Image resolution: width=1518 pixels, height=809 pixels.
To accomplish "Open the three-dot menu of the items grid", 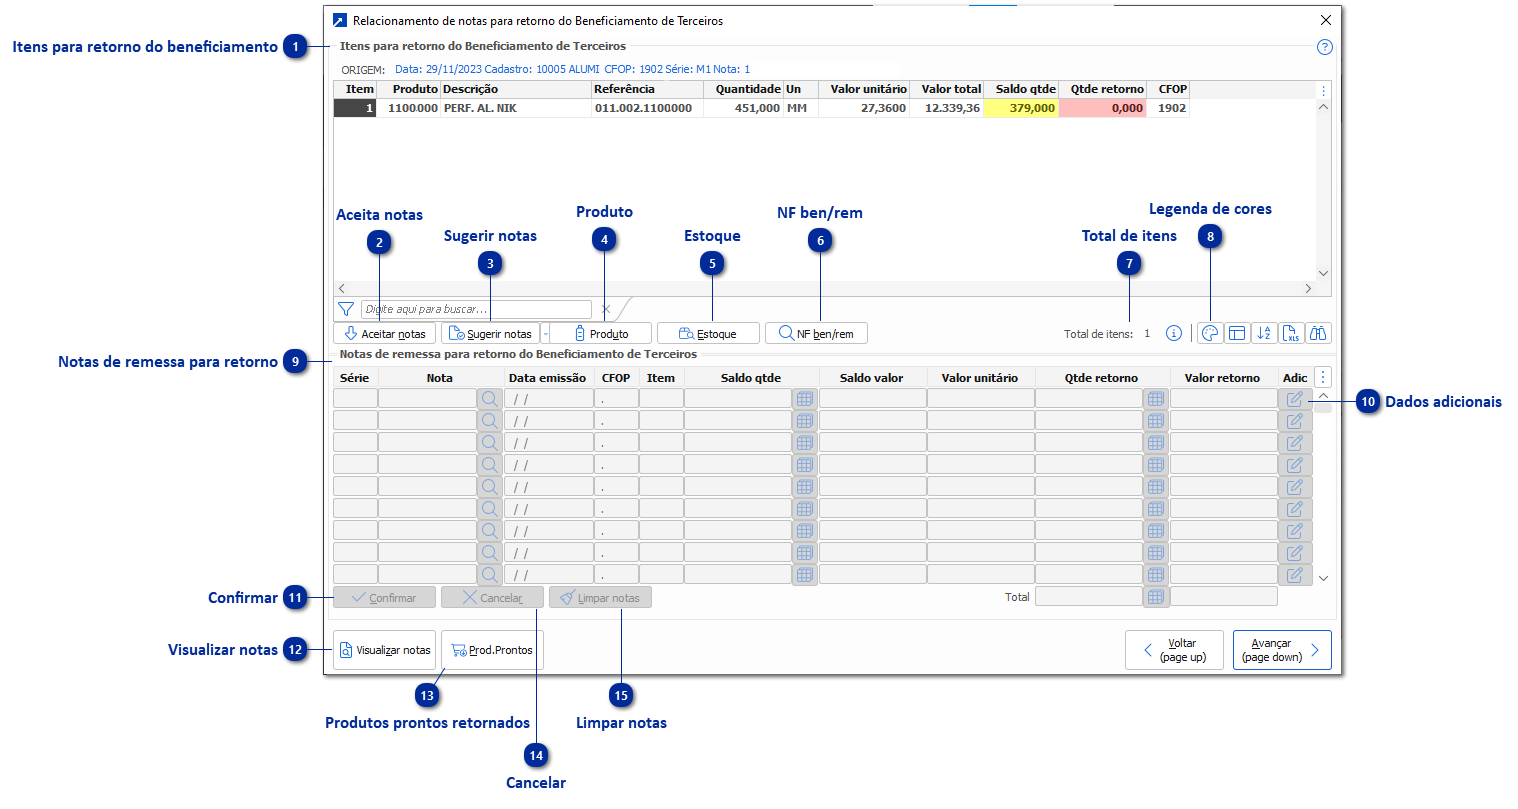I will coord(1324,90).
